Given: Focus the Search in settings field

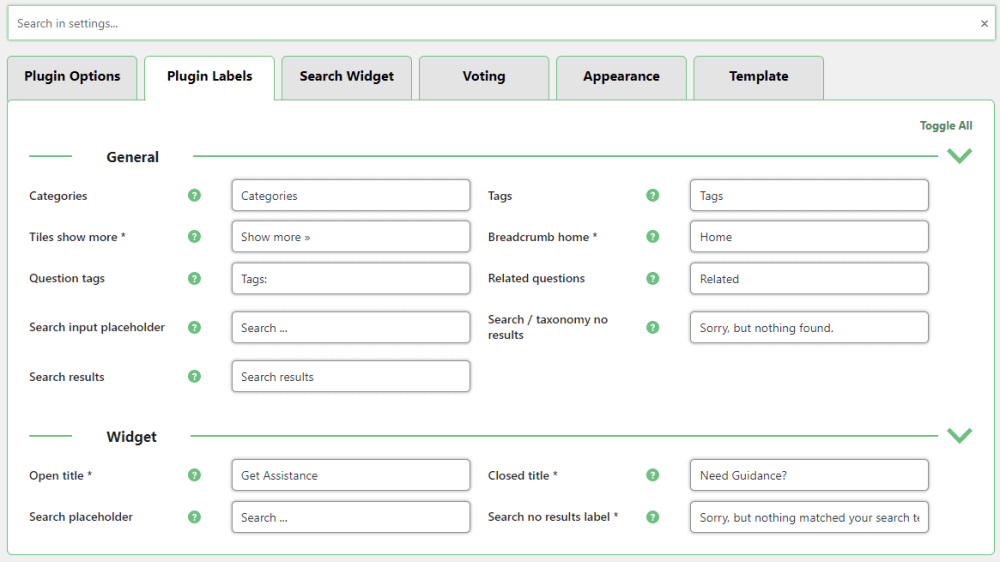Looking at the screenshot, I should 490,23.
